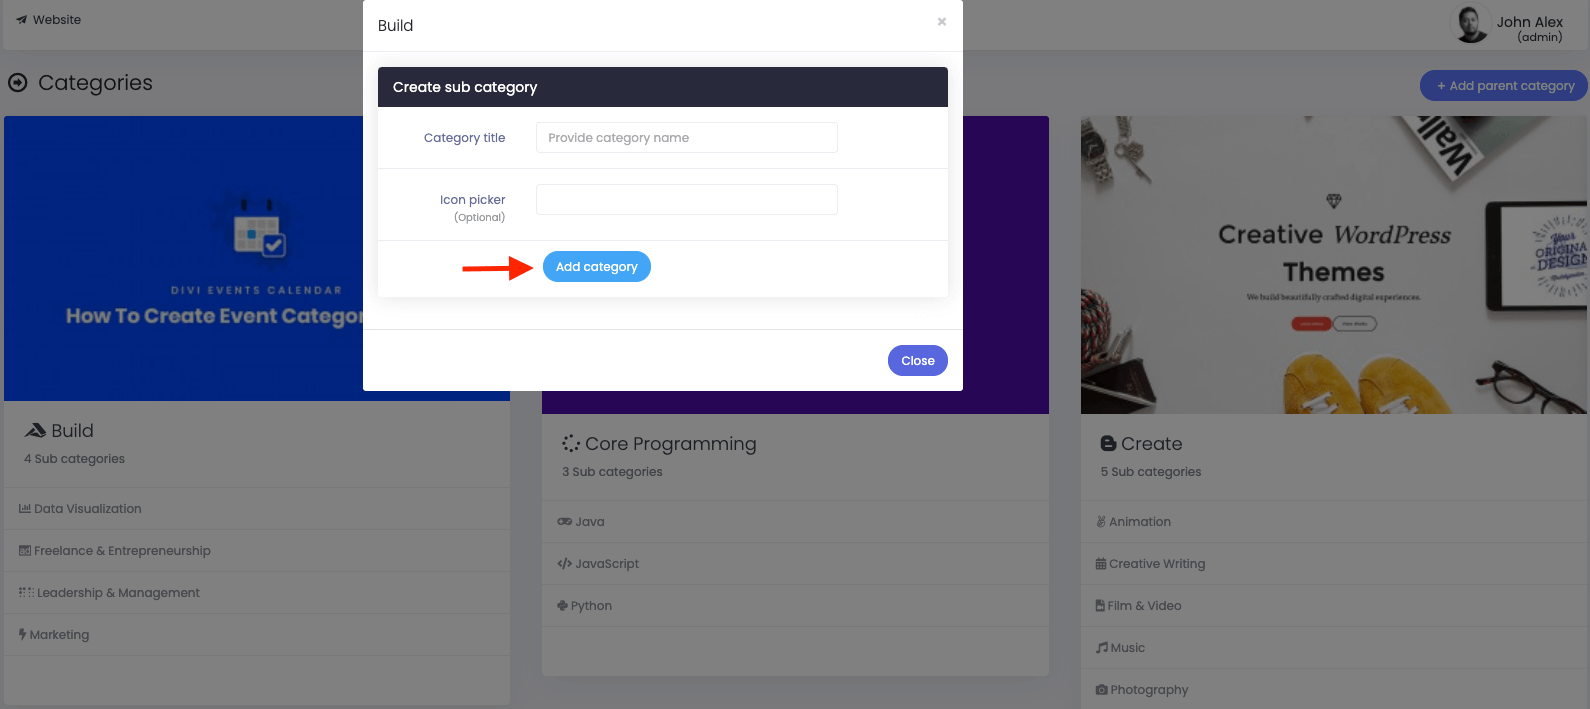The height and width of the screenshot is (709, 1590).
Task: Dismiss the Build modal with X
Action: pos(942,21)
